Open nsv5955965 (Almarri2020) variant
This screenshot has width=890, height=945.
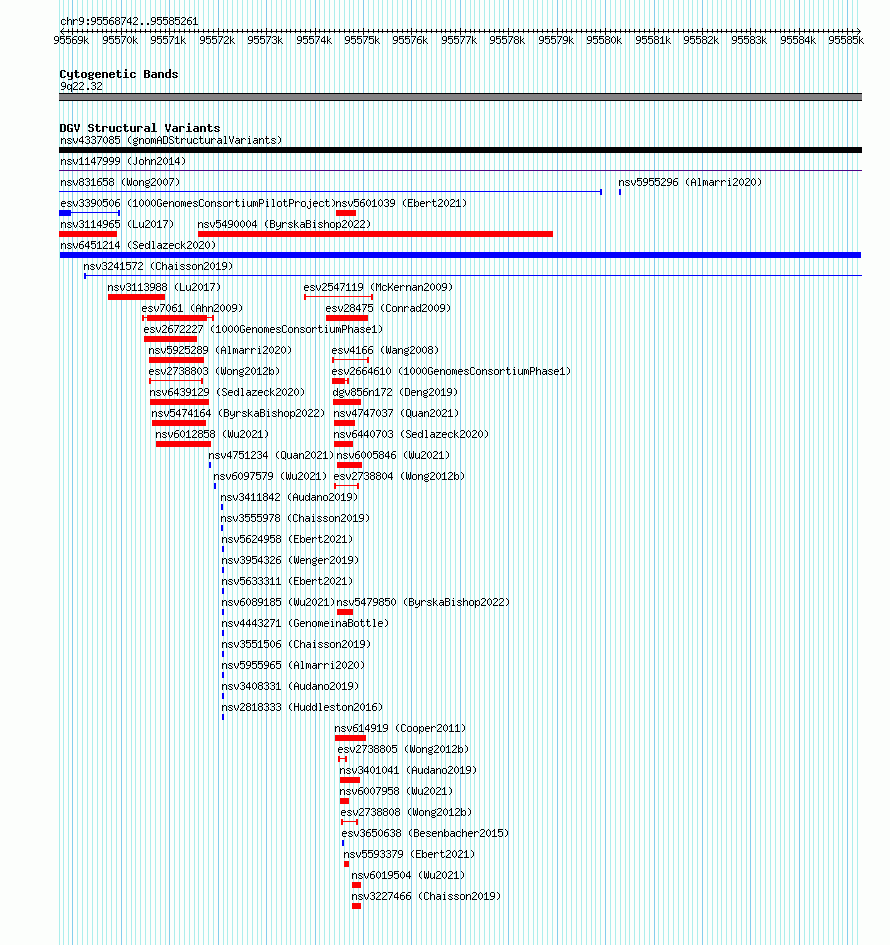coord(293,666)
